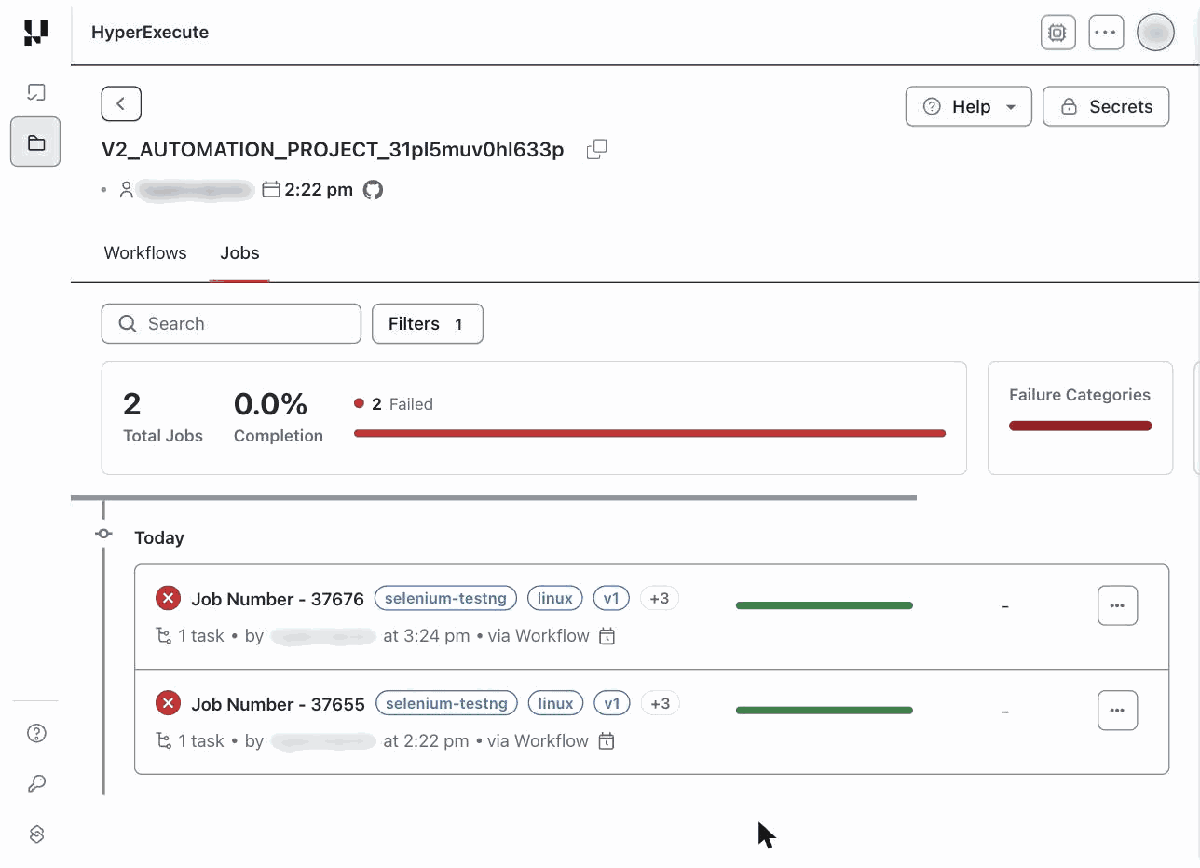1200x868 pixels.
Task: Click the Today section heading
Action: pos(160,538)
